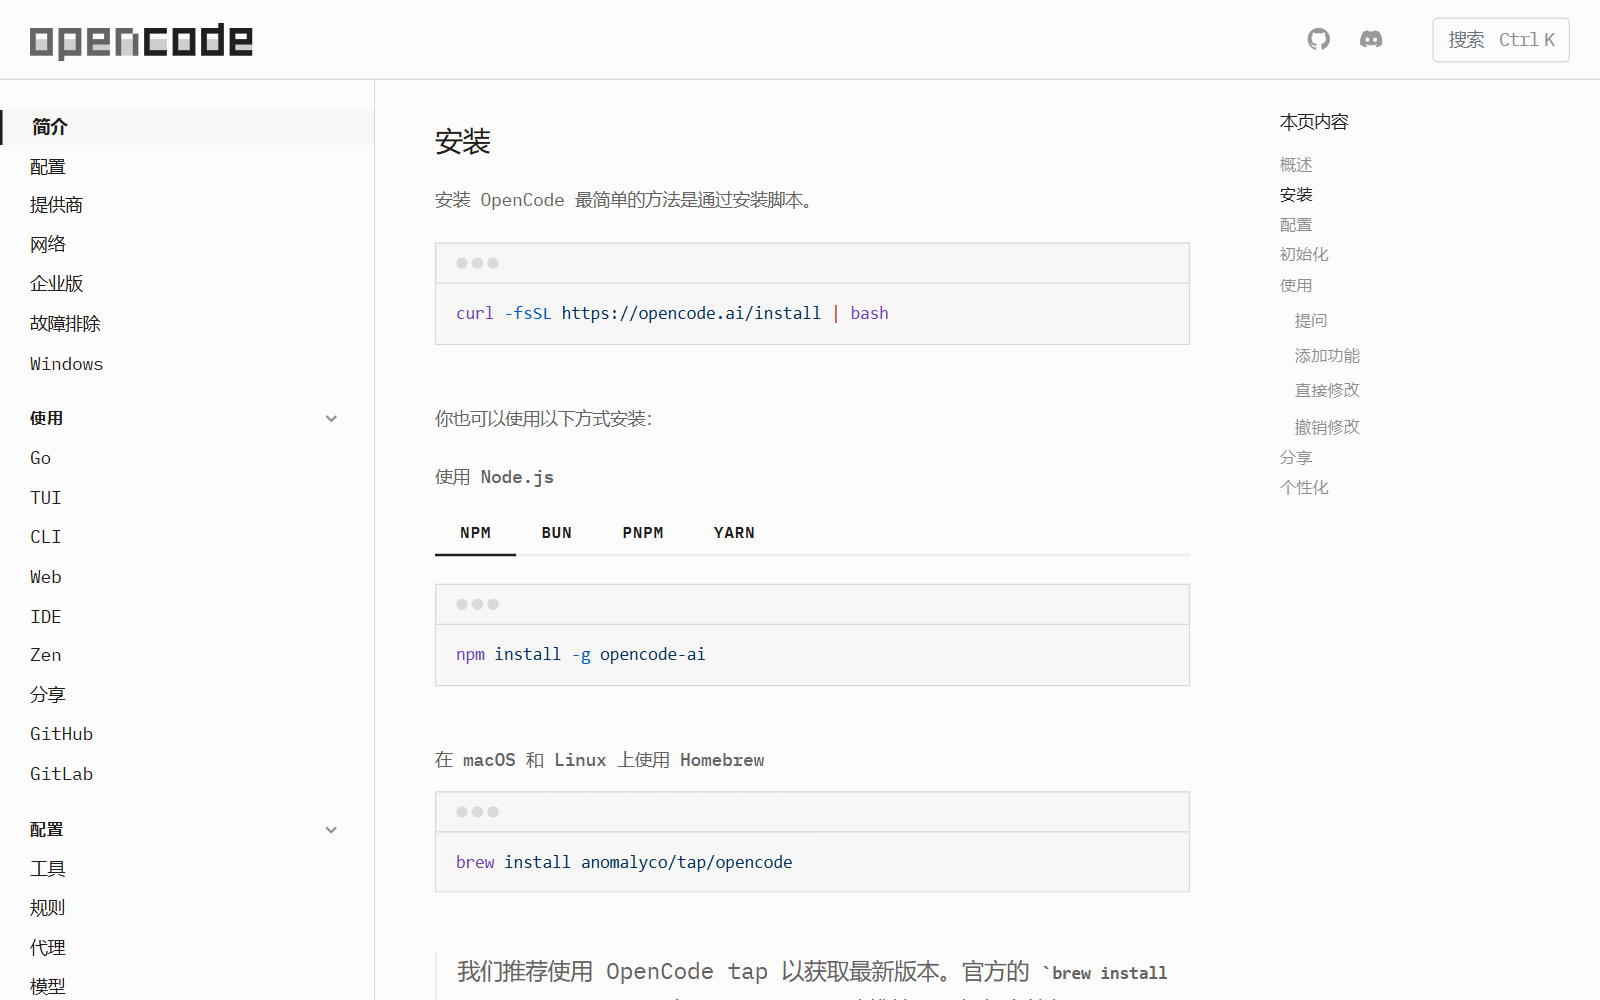This screenshot has width=1600, height=1000.
Task: Open Windows sidebar page
Action: tap(67, 364)
